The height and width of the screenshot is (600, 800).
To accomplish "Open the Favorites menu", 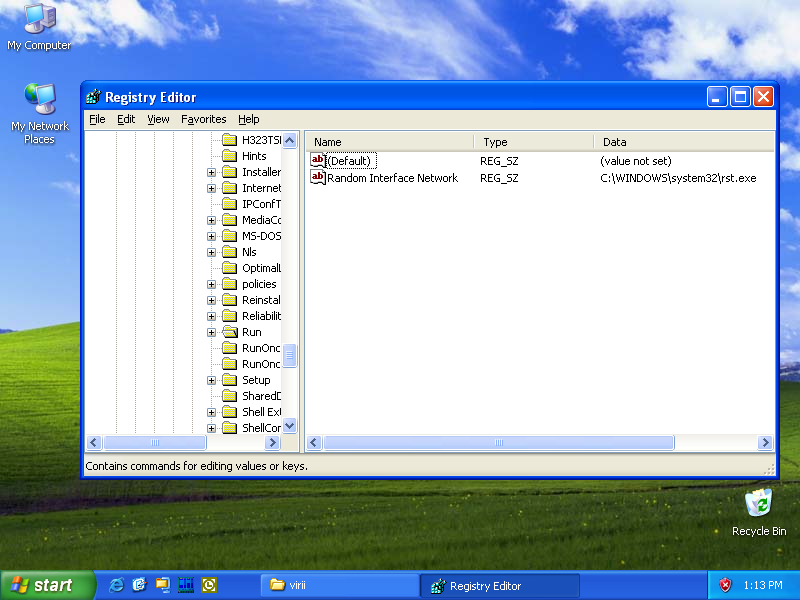I will click(203, 119).
